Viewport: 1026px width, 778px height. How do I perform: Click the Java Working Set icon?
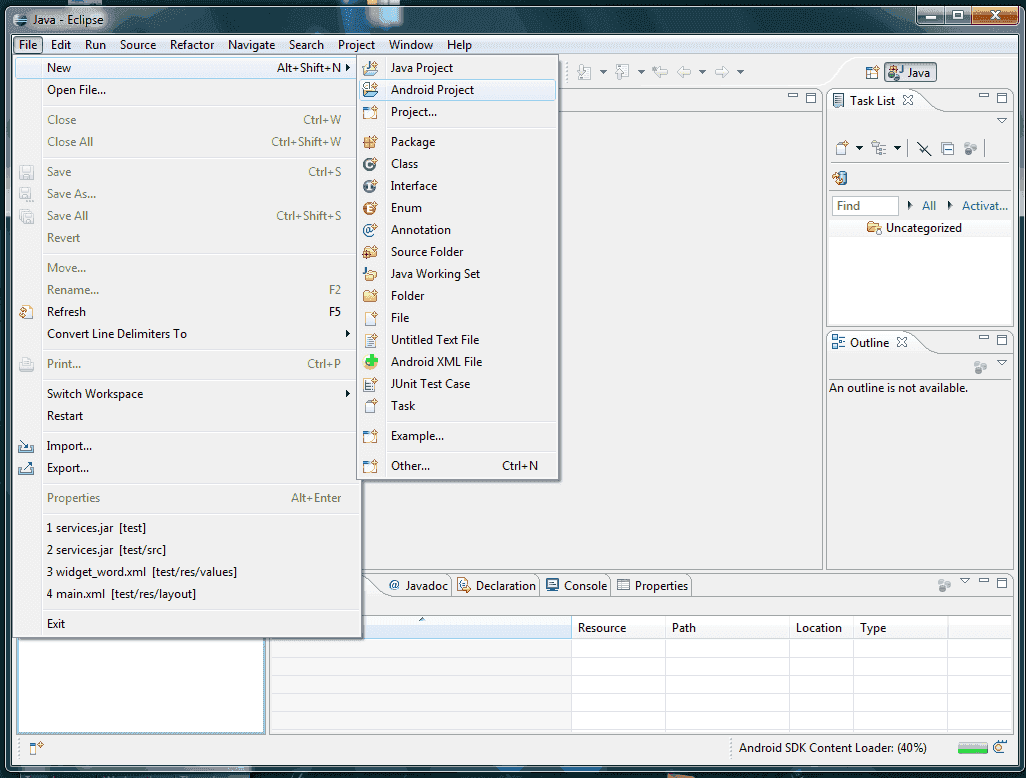[370, 274]
